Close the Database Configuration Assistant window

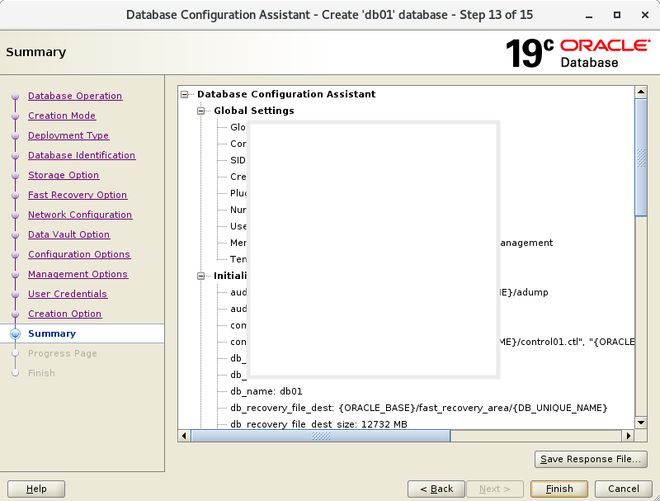[645, 15]
